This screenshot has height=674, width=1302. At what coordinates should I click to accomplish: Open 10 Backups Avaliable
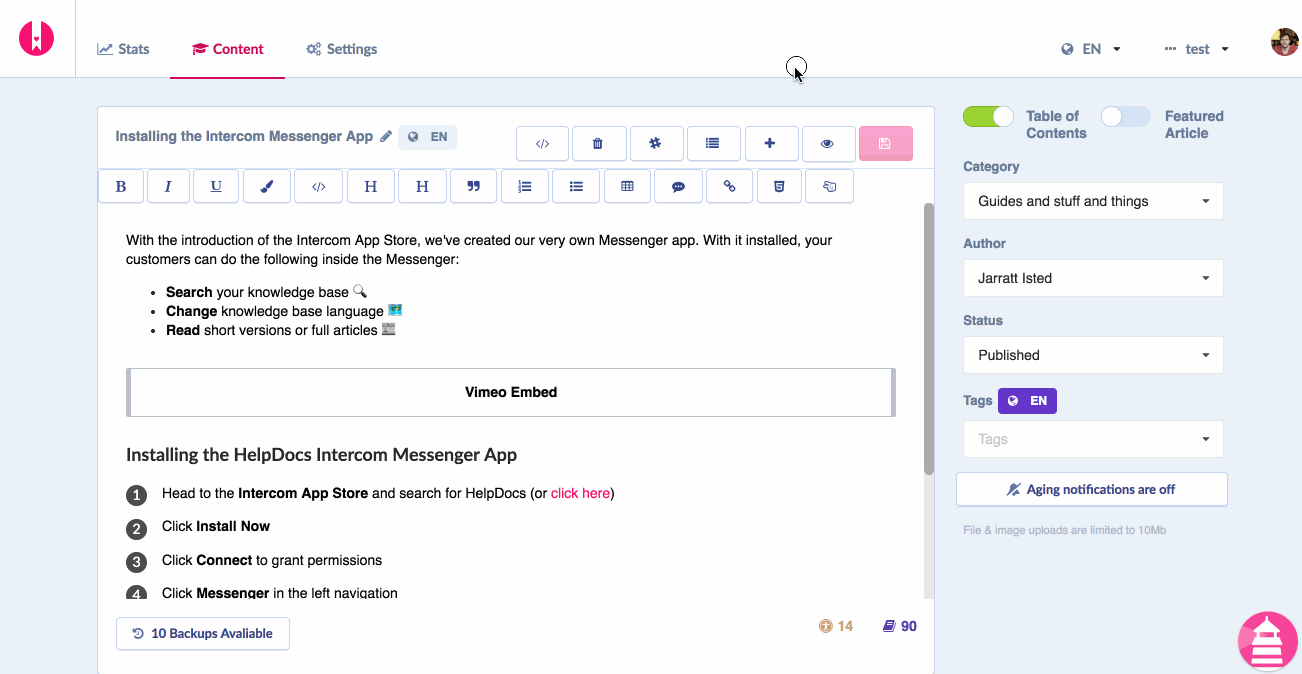(203, 633)
